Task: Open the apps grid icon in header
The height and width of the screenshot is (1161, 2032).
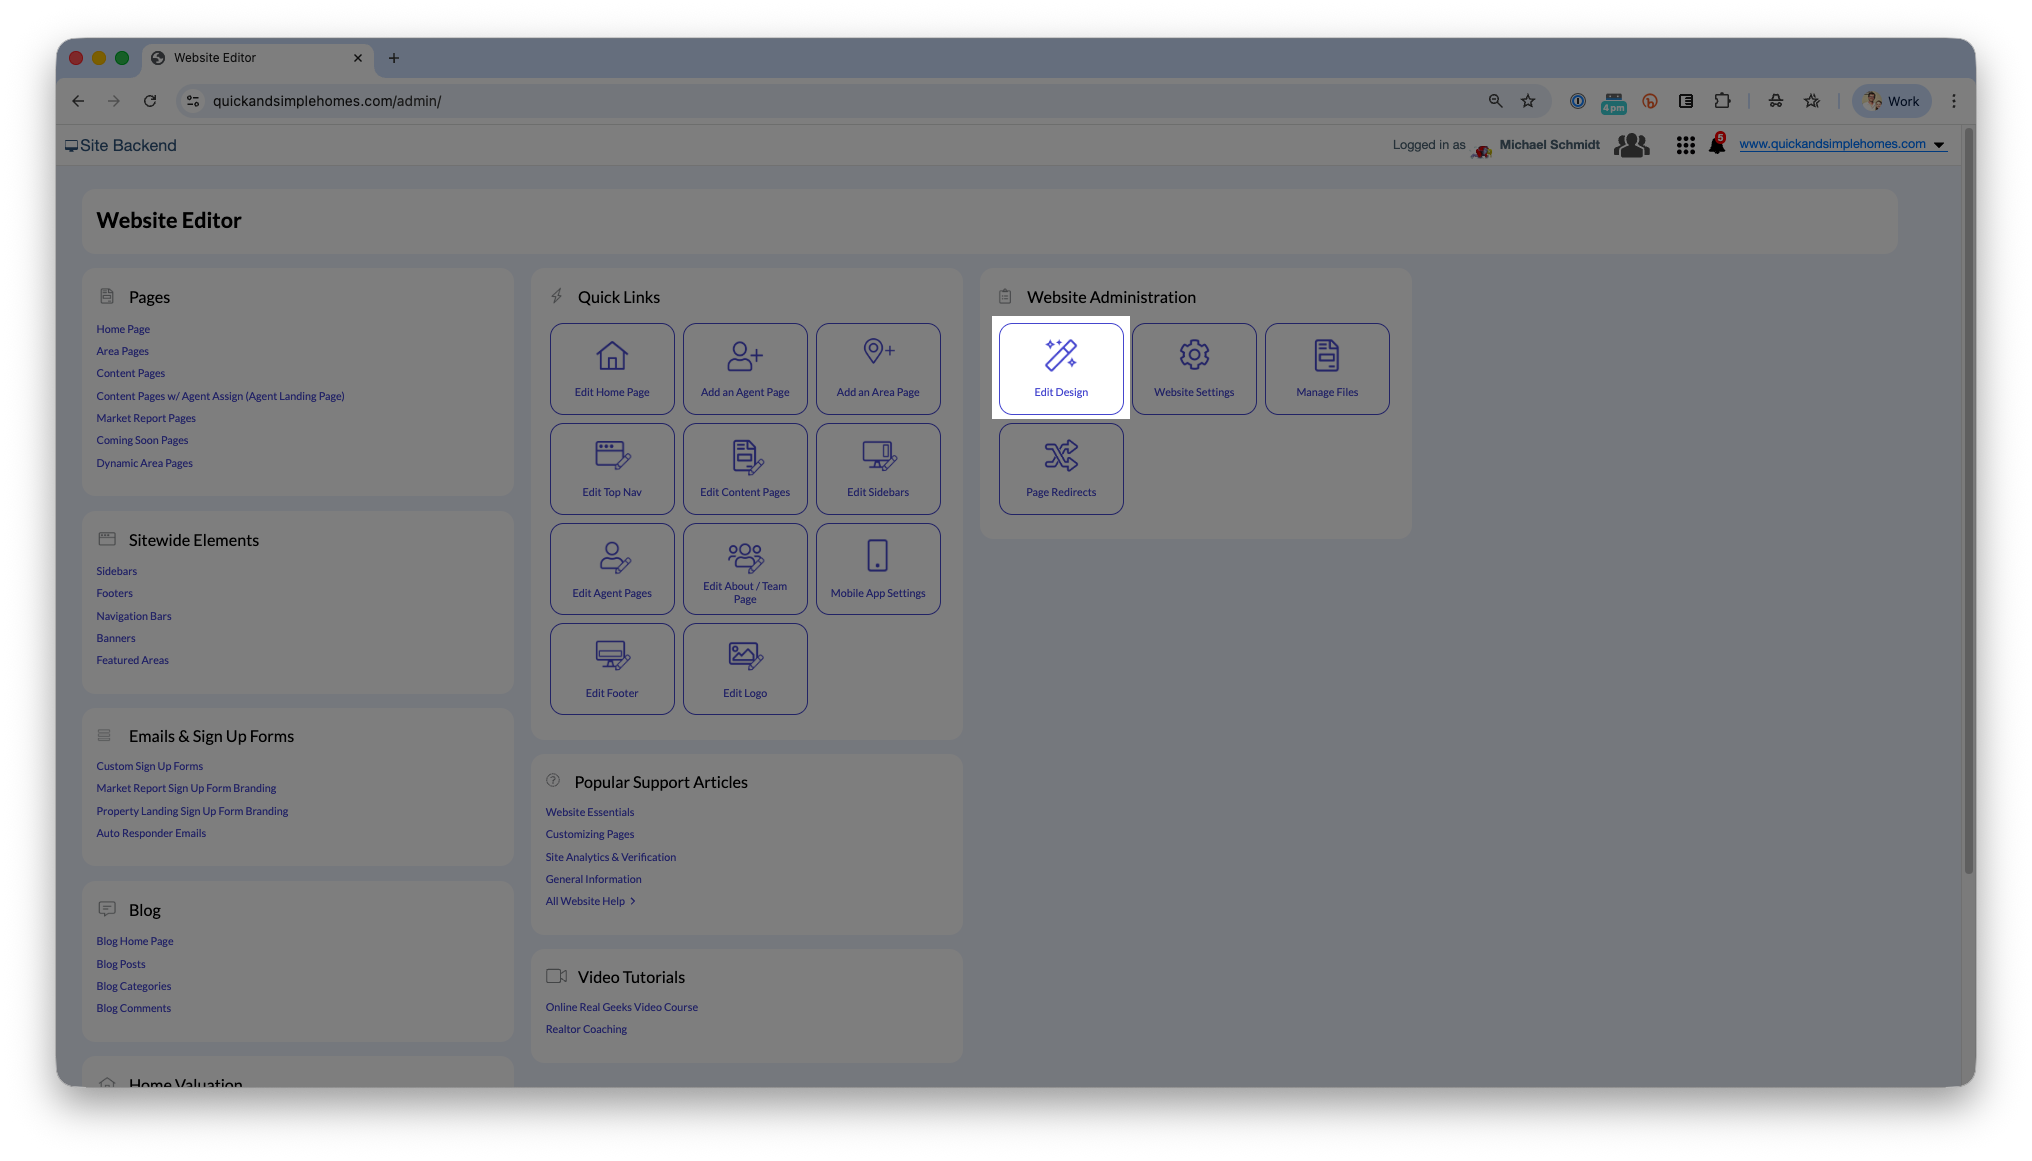Action: coord(1685,145)
